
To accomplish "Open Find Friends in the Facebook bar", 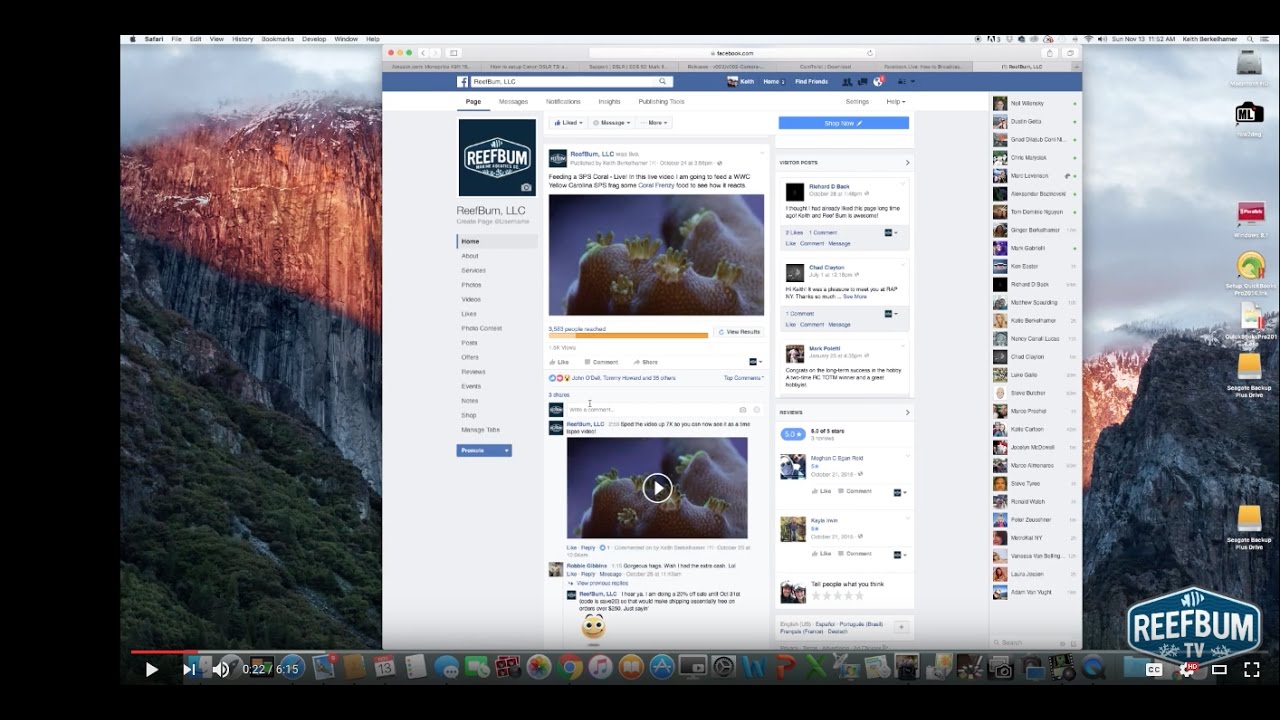I will pos(811,81).
